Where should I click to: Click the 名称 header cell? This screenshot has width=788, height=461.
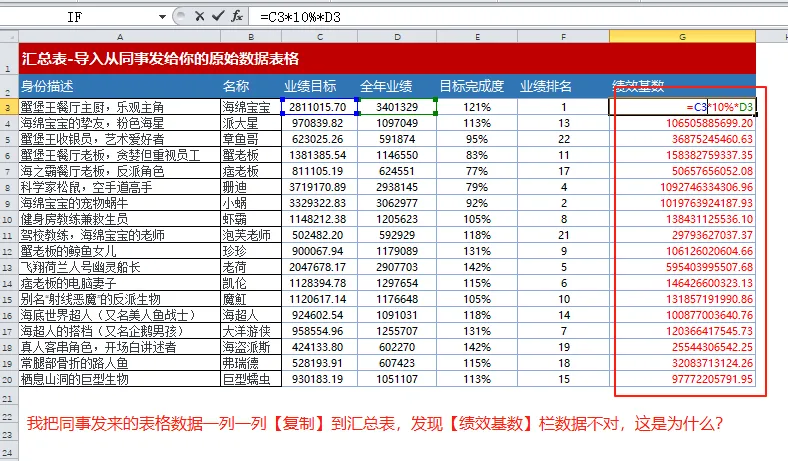tap(251, 86)
